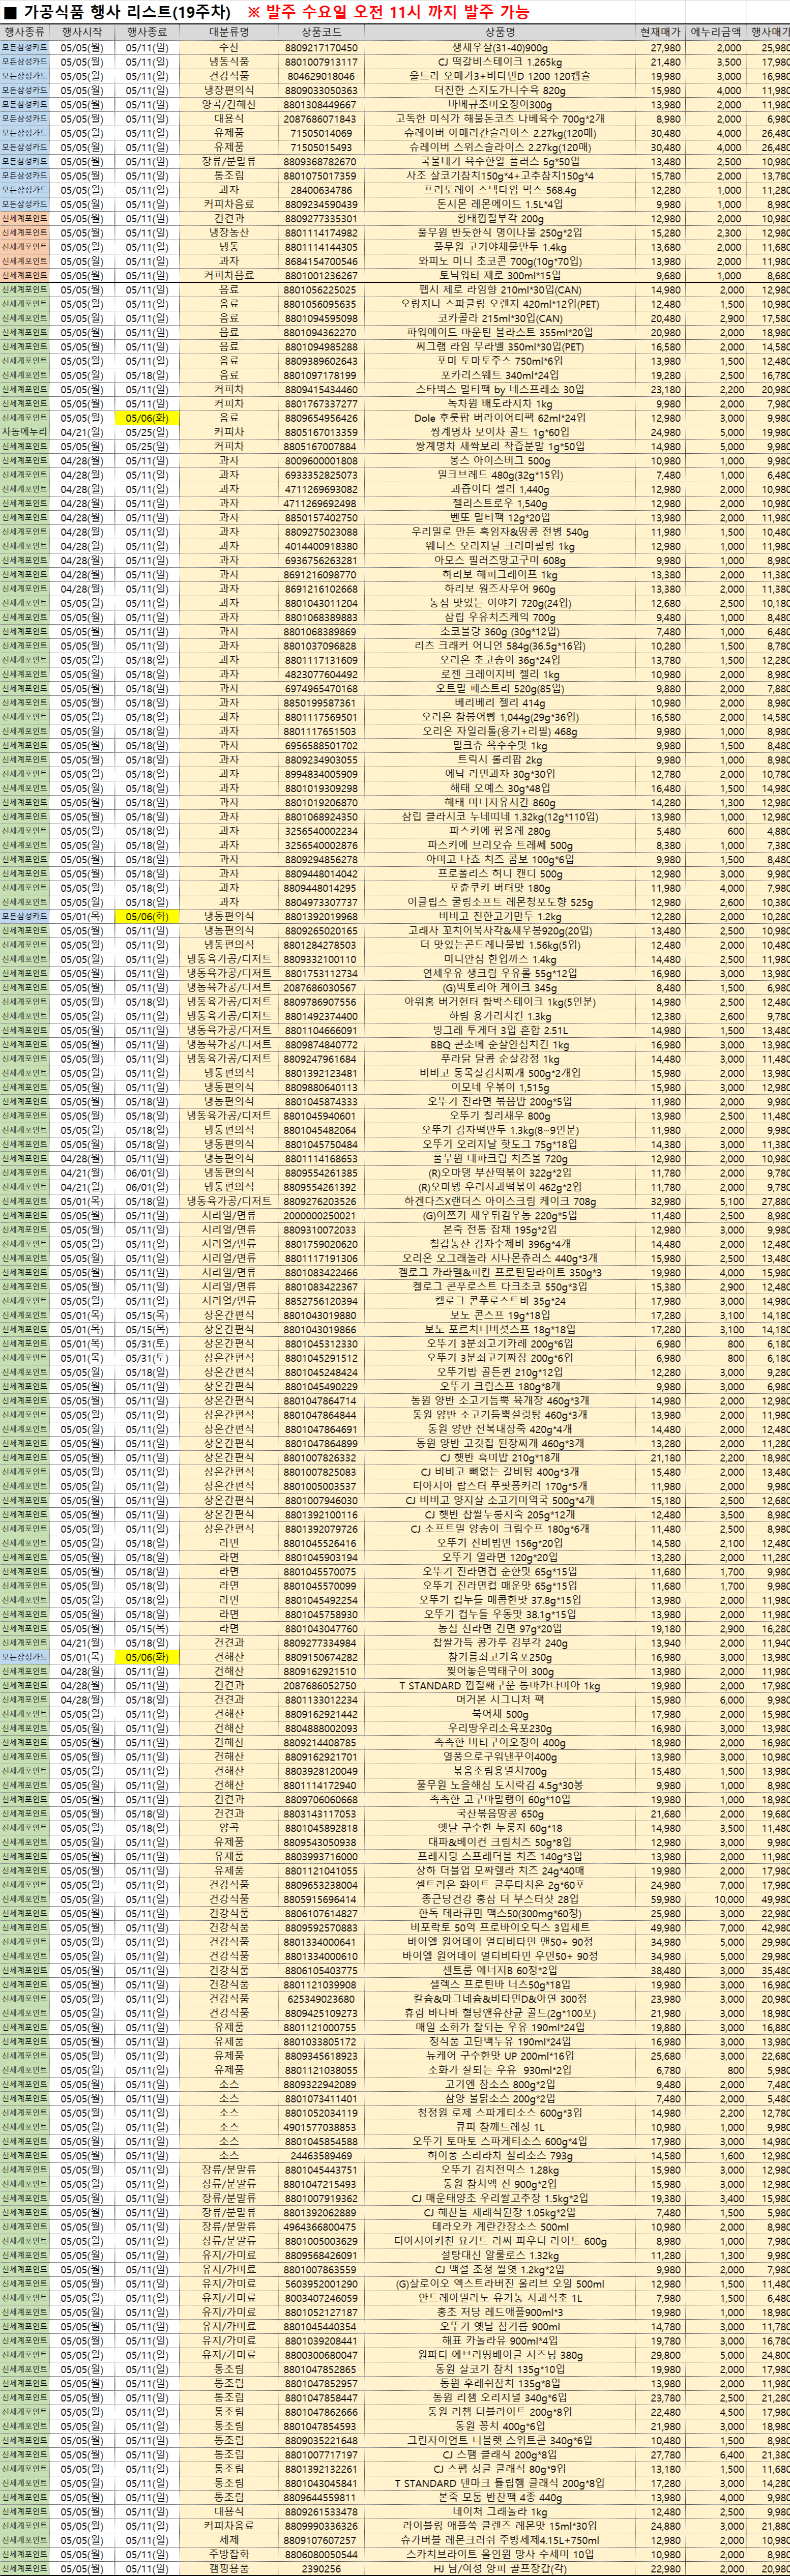Click product code 5603952001290
The image size is (790, 2576).
[321, 2283]
